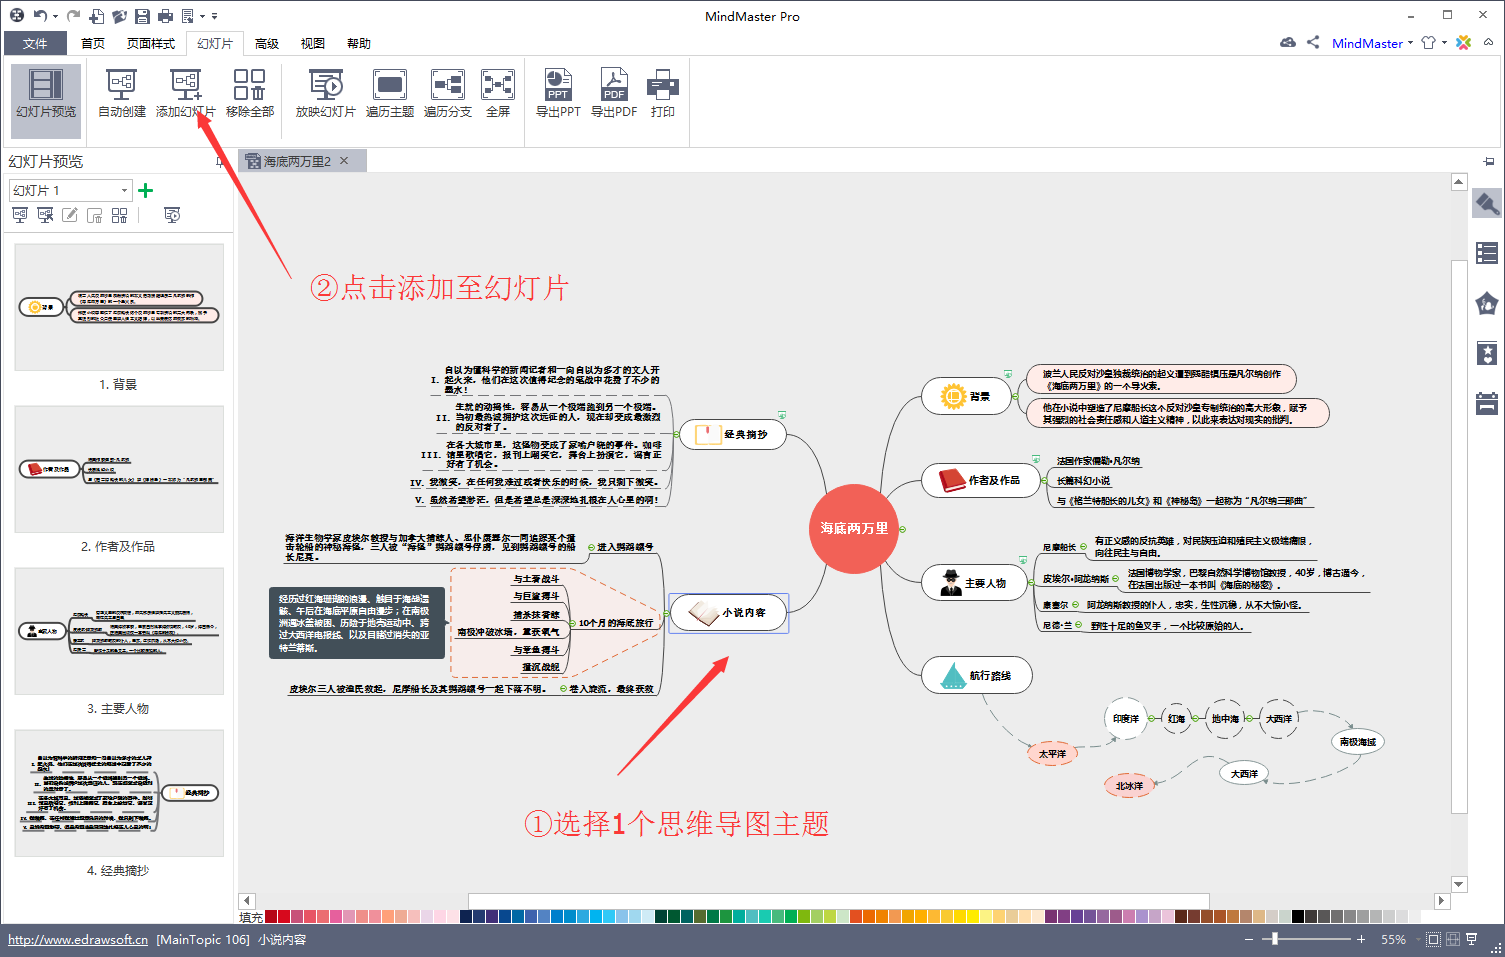Open the 帮助 tab
Viewport: 1505px width, 957px height.
(359, 43)
